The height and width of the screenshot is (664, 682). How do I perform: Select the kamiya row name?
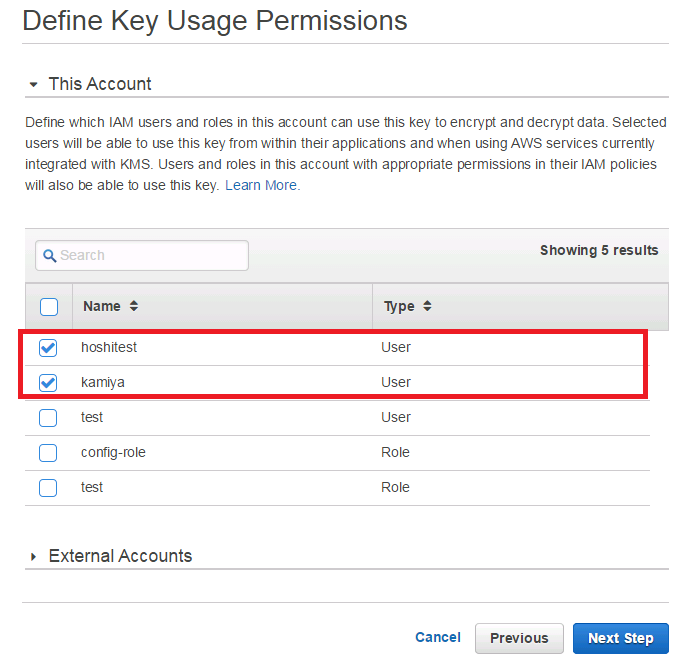coord(103,383)
